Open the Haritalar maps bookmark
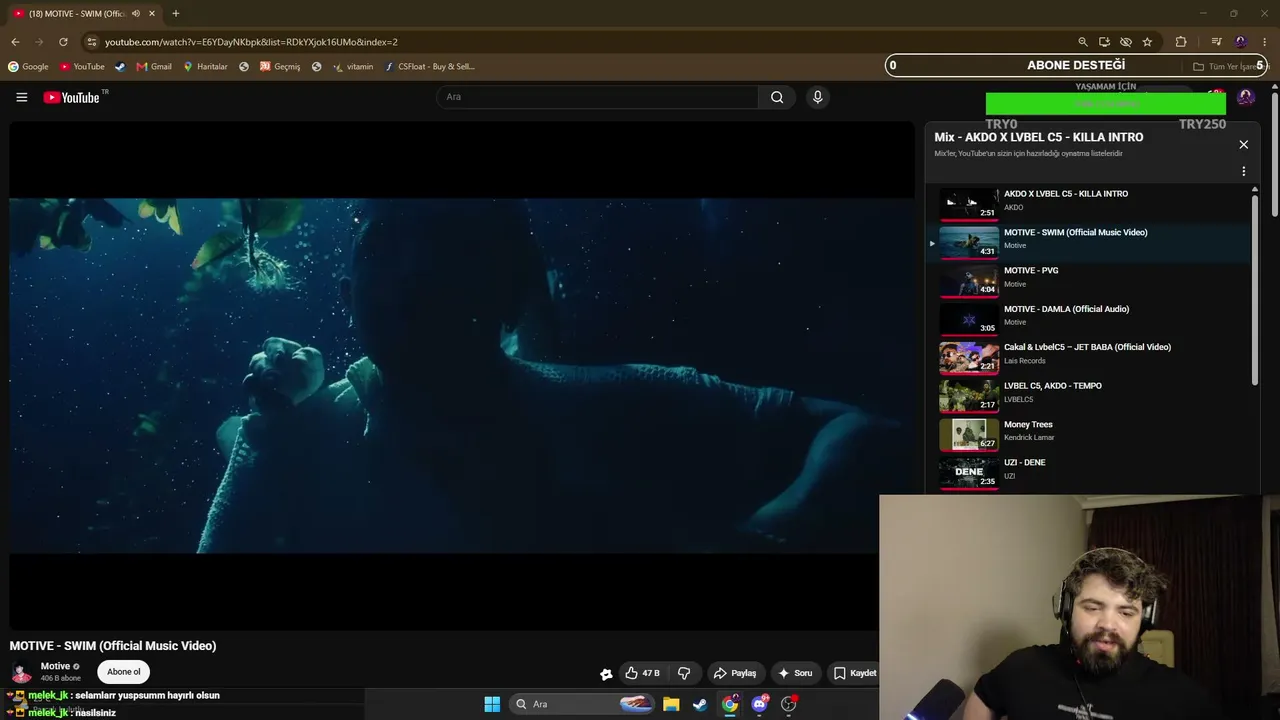 click(x=205, y=67)
